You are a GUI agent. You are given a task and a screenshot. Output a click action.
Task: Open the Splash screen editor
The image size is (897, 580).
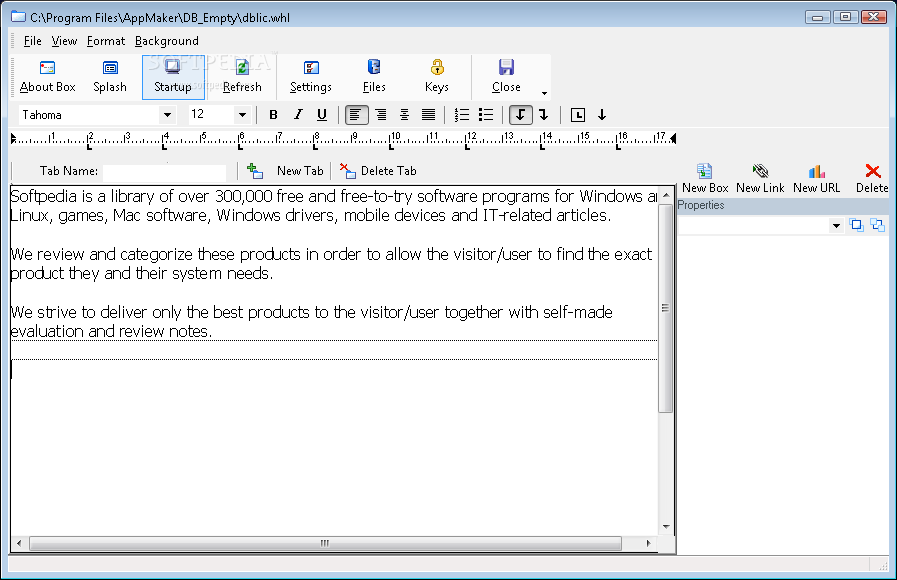click(x=110, y=77)
